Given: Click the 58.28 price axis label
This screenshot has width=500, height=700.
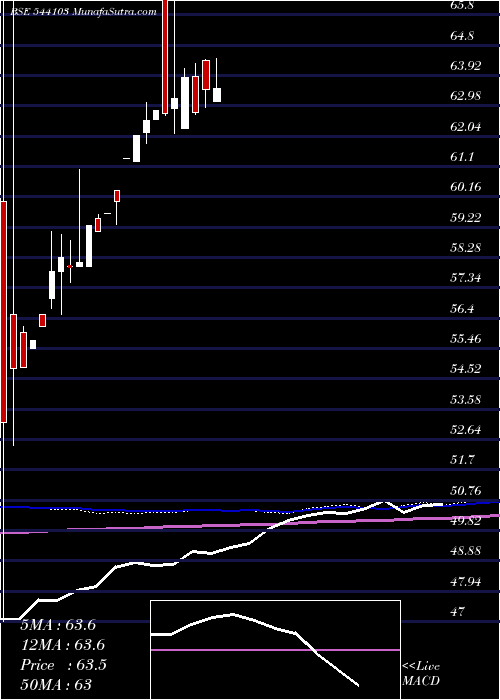Looking at the screenshot, I should (x=466, y=248).
